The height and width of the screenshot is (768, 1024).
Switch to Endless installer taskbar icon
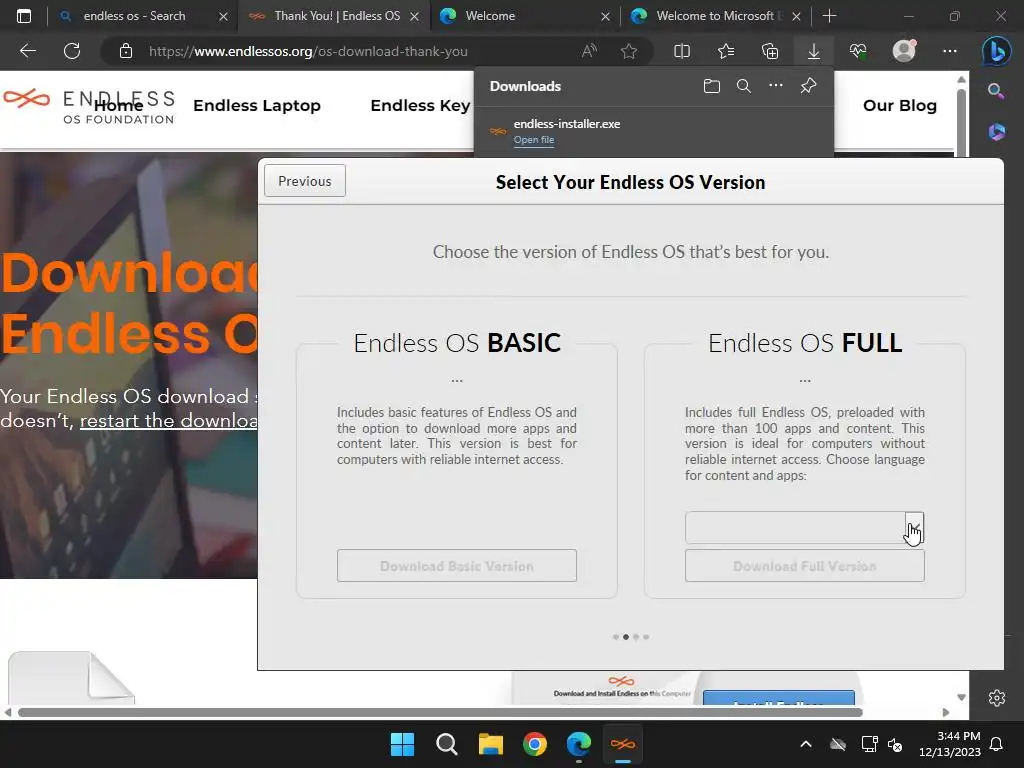click(x=622, y=744)
